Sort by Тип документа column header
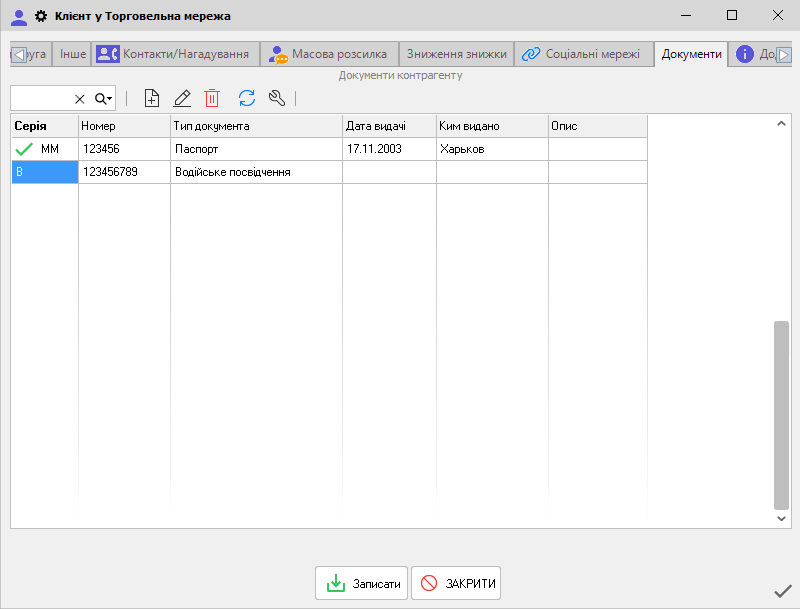Image resolution: width=800 pixels, height=609 pixels. pyautogui.click(x=256, y=126)
